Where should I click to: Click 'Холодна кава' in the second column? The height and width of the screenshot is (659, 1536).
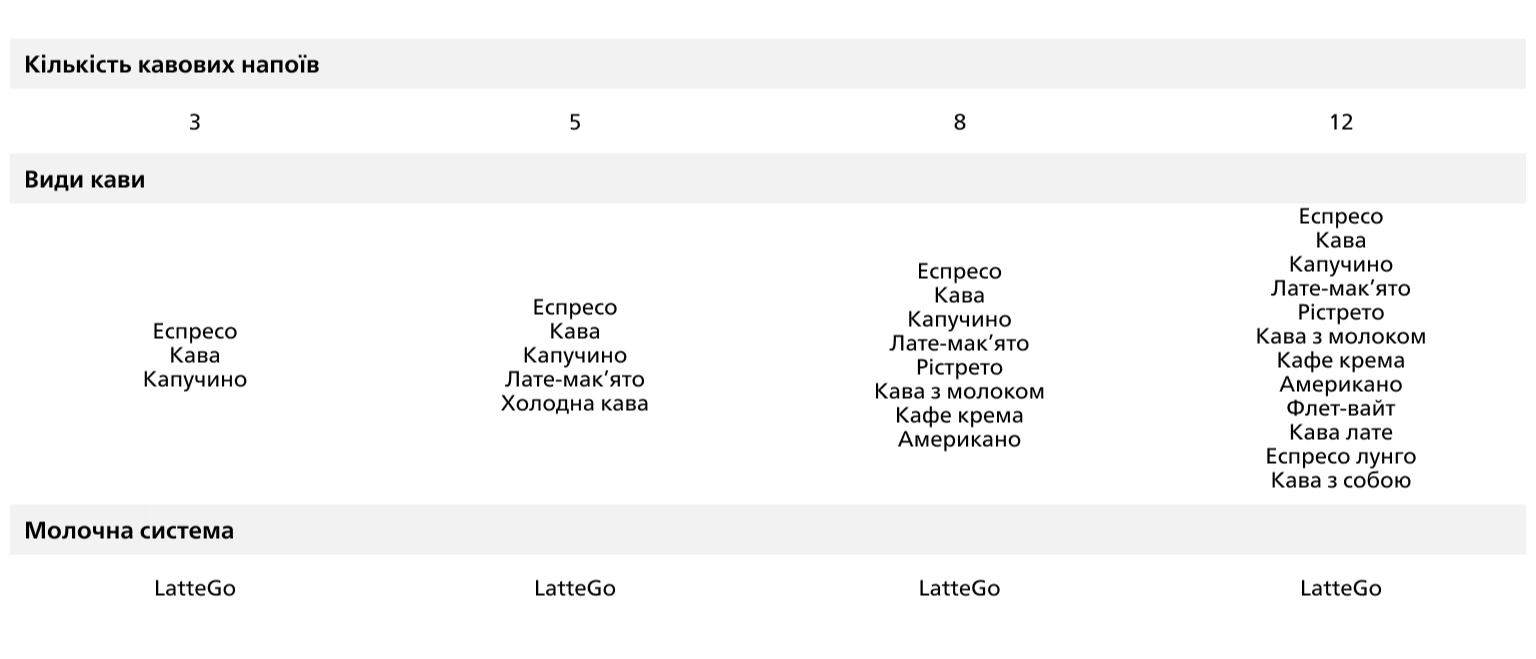(575, 404)
